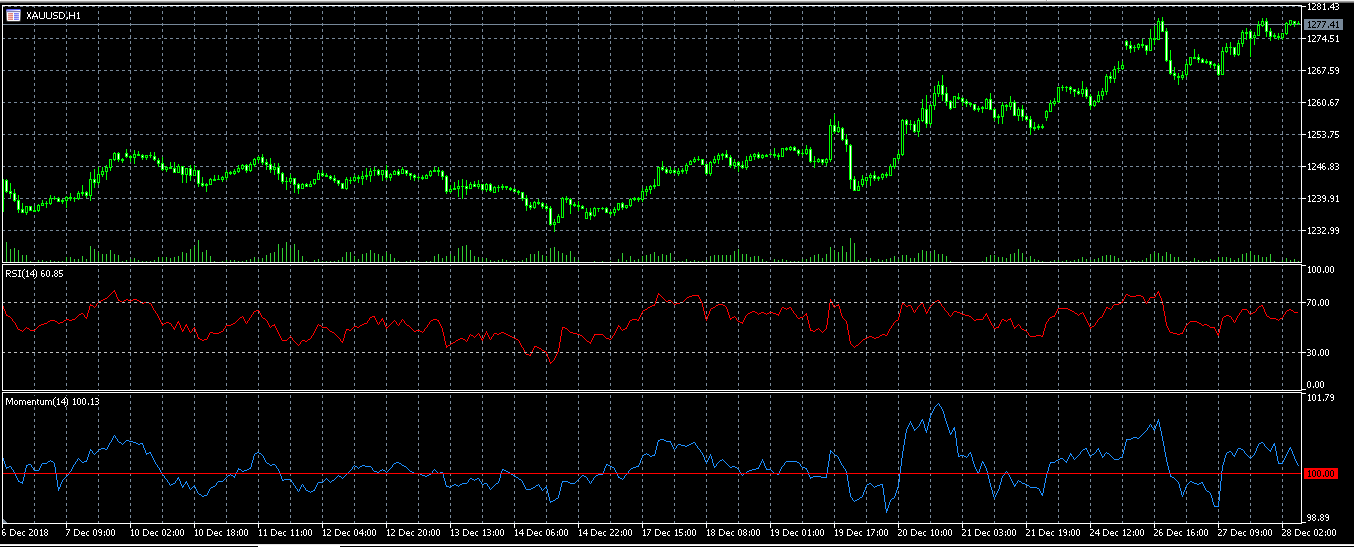Click the 1232.99 price scale label
1354x547 pixels.
[1323, 231]
